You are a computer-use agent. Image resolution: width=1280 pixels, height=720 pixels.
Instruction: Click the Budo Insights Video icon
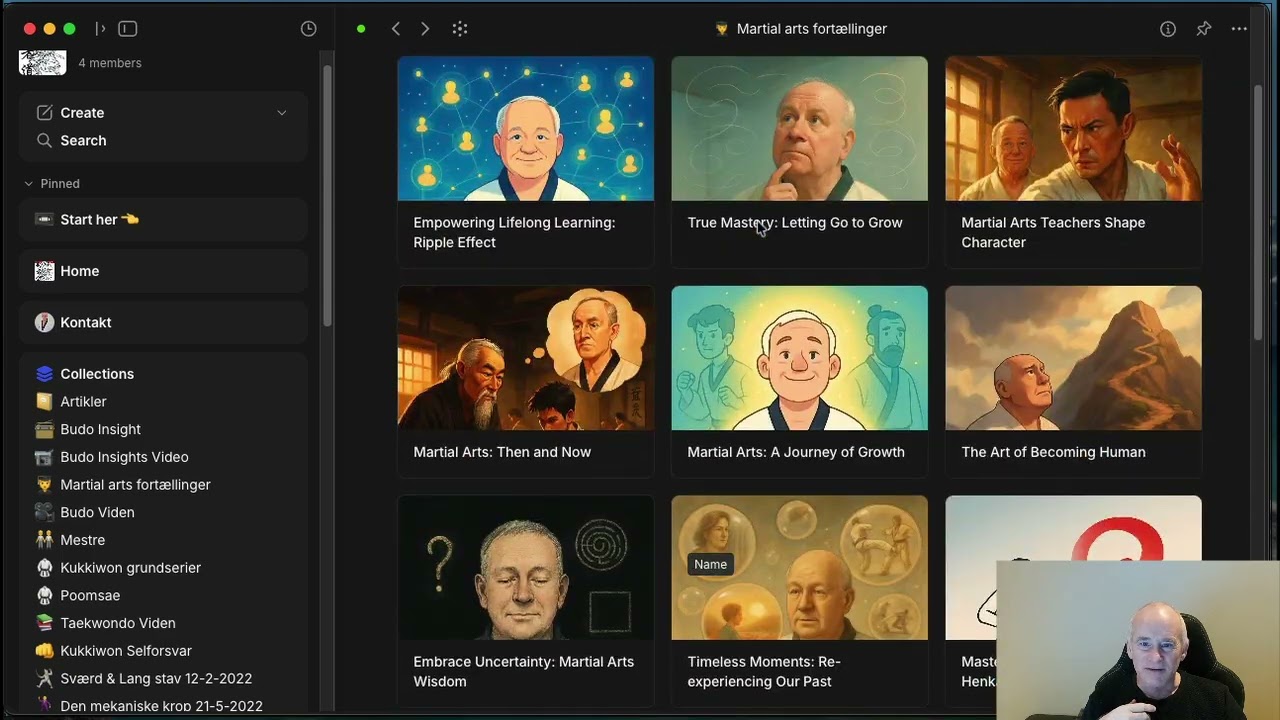pyautogui.click(x=44, y=457)
